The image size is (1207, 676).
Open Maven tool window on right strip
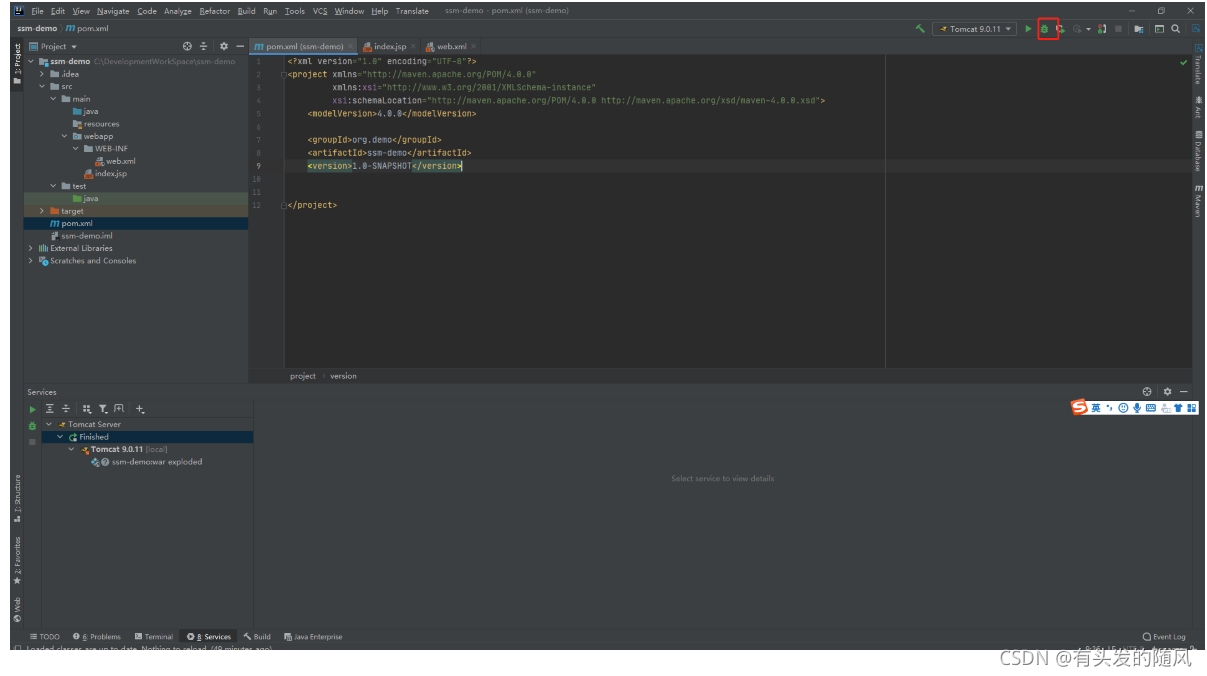pos(1198,201)
